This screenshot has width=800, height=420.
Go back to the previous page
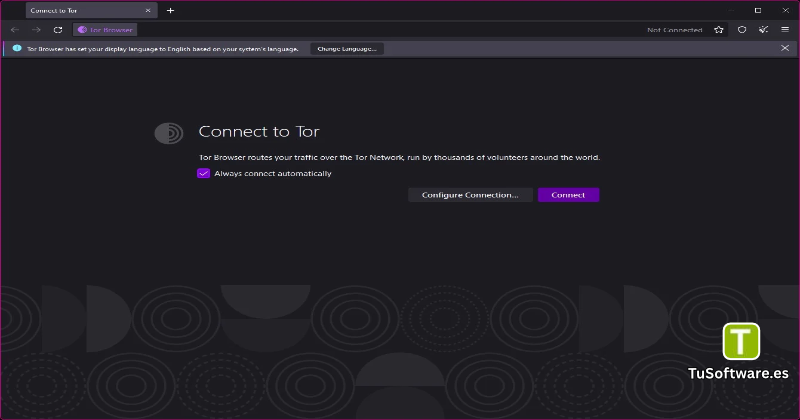[15, 30]
